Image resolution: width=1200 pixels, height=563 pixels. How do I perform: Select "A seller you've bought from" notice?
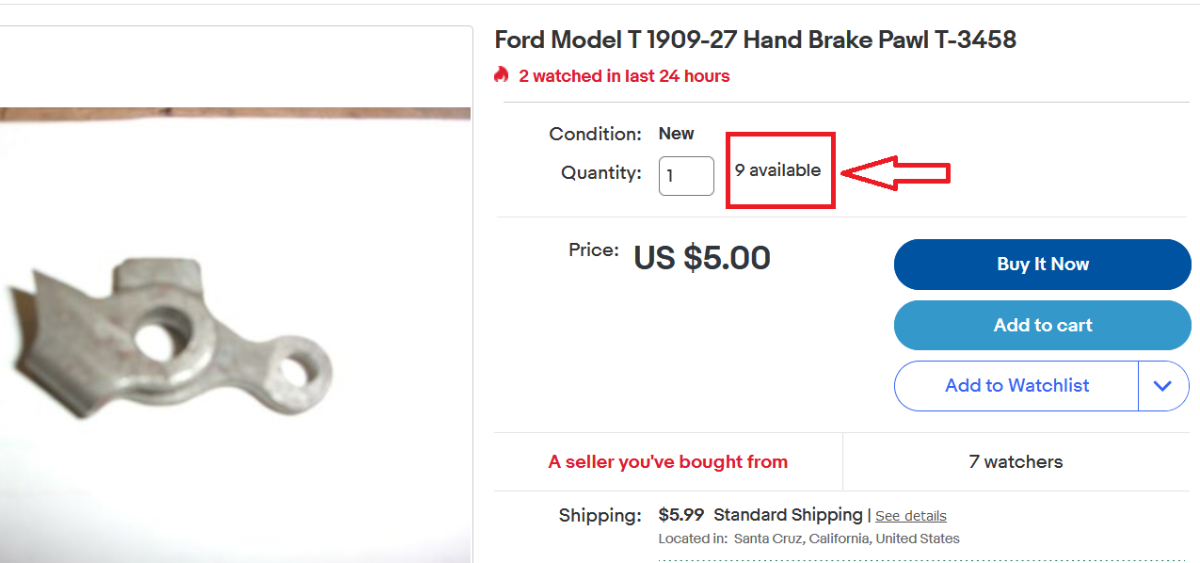[668, 462]
